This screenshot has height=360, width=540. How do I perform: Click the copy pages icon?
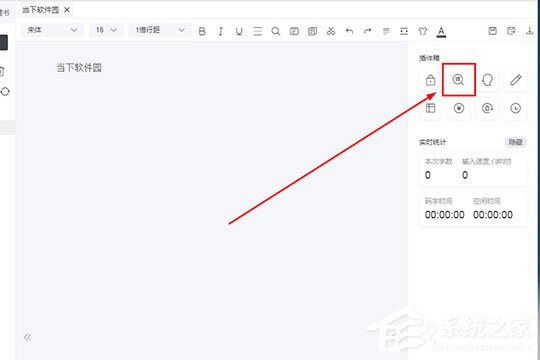pos(312,31)
